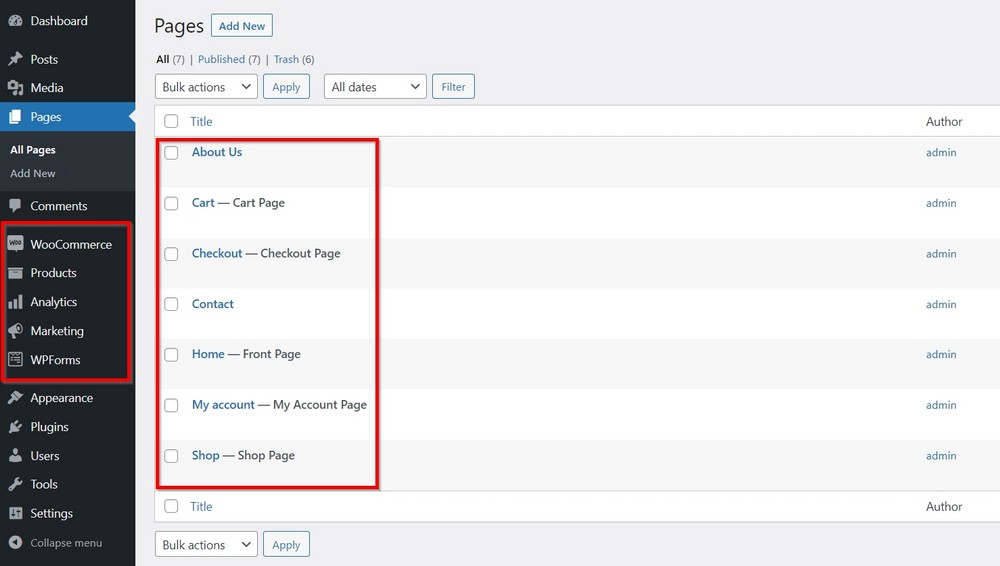Open the My account page link
Viewport: 1000px width, 566px height.
pyautogui.click(x=223, y=405)
